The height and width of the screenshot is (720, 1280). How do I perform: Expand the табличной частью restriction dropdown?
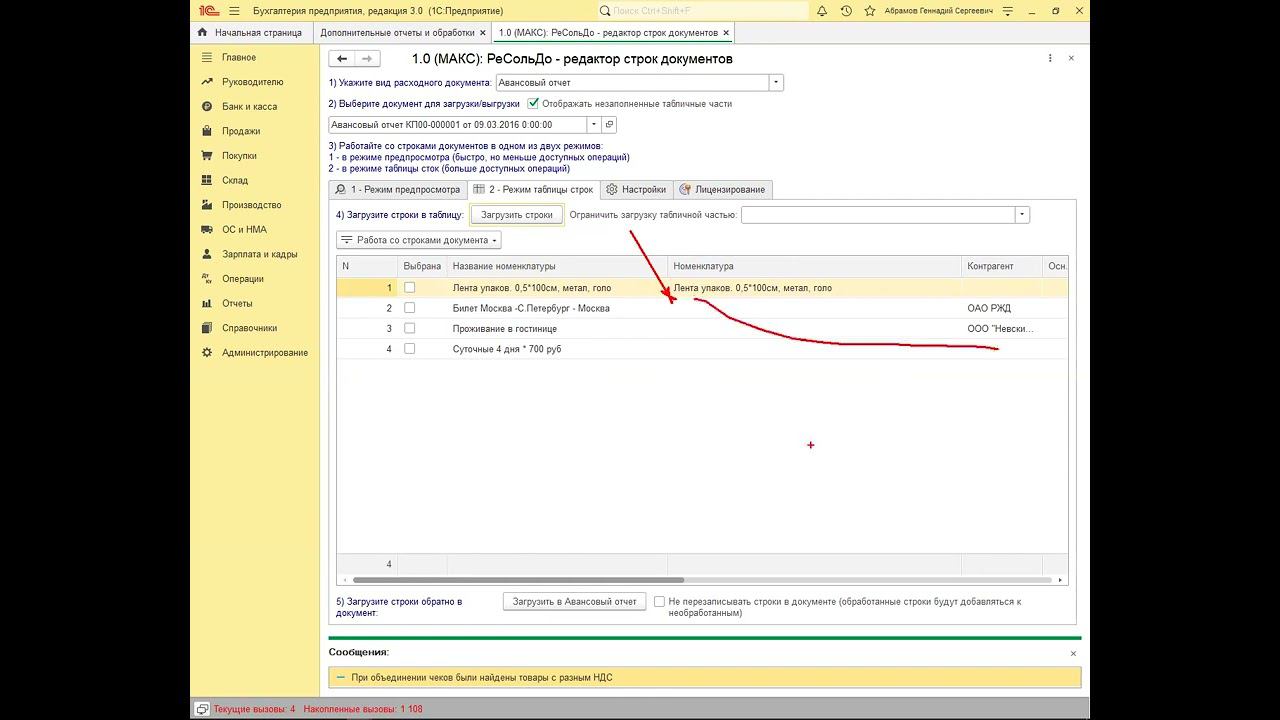point(1022,215)
